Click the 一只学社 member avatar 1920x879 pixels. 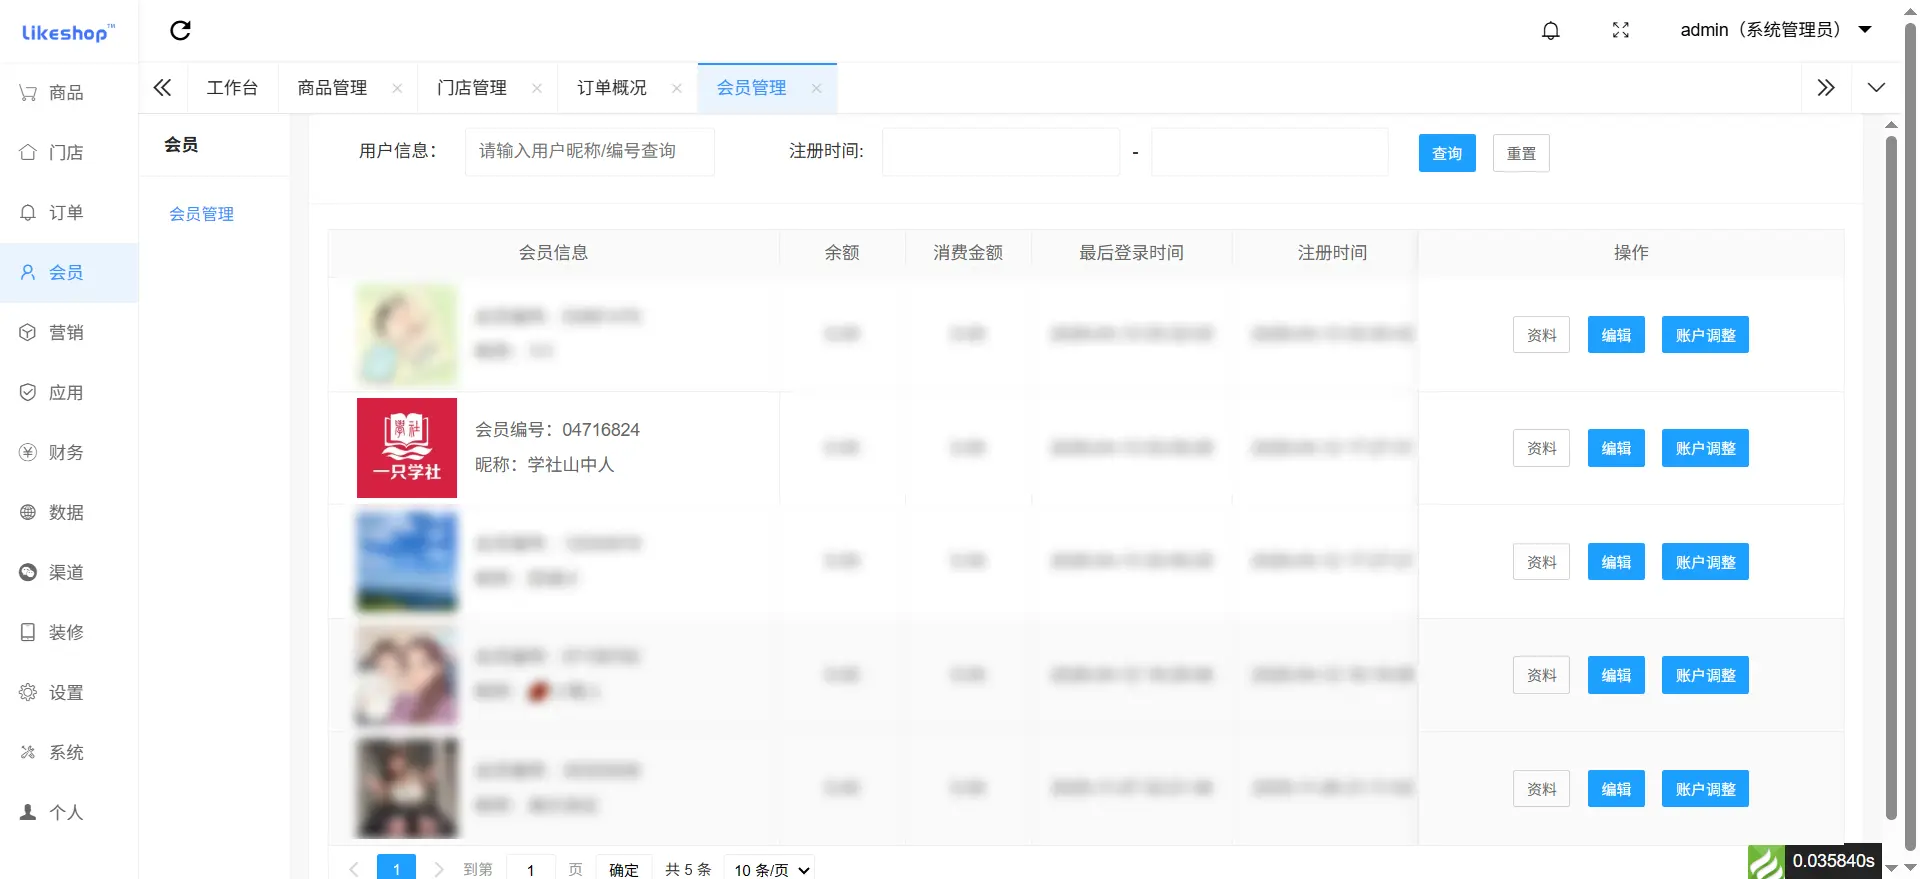click(407, 448)
